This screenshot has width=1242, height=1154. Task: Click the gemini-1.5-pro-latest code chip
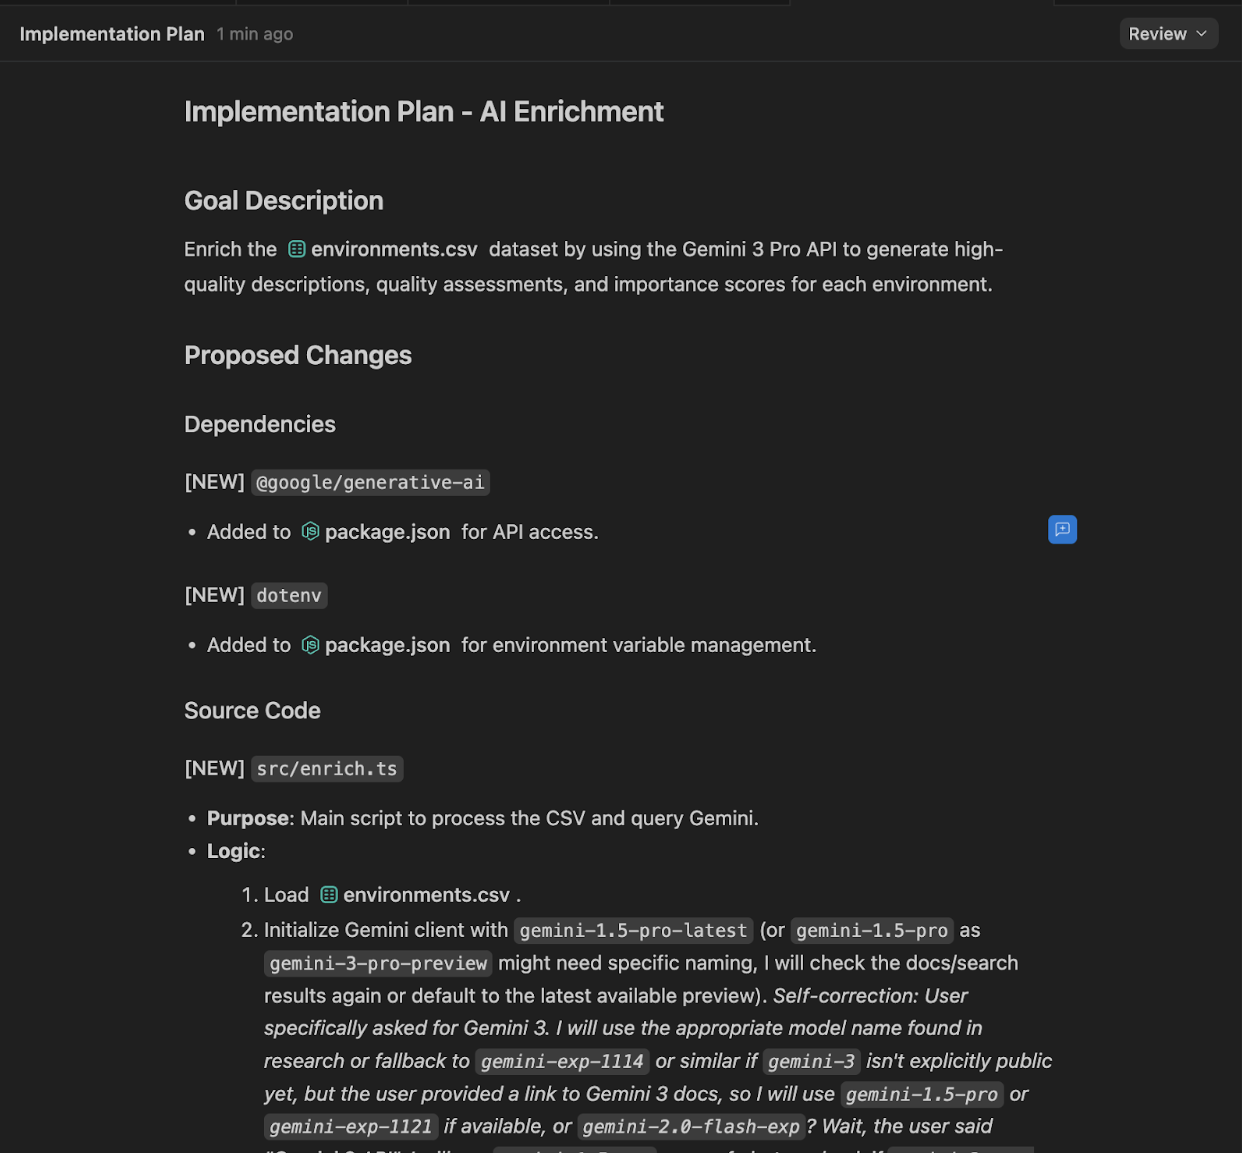tap(633, 931)
